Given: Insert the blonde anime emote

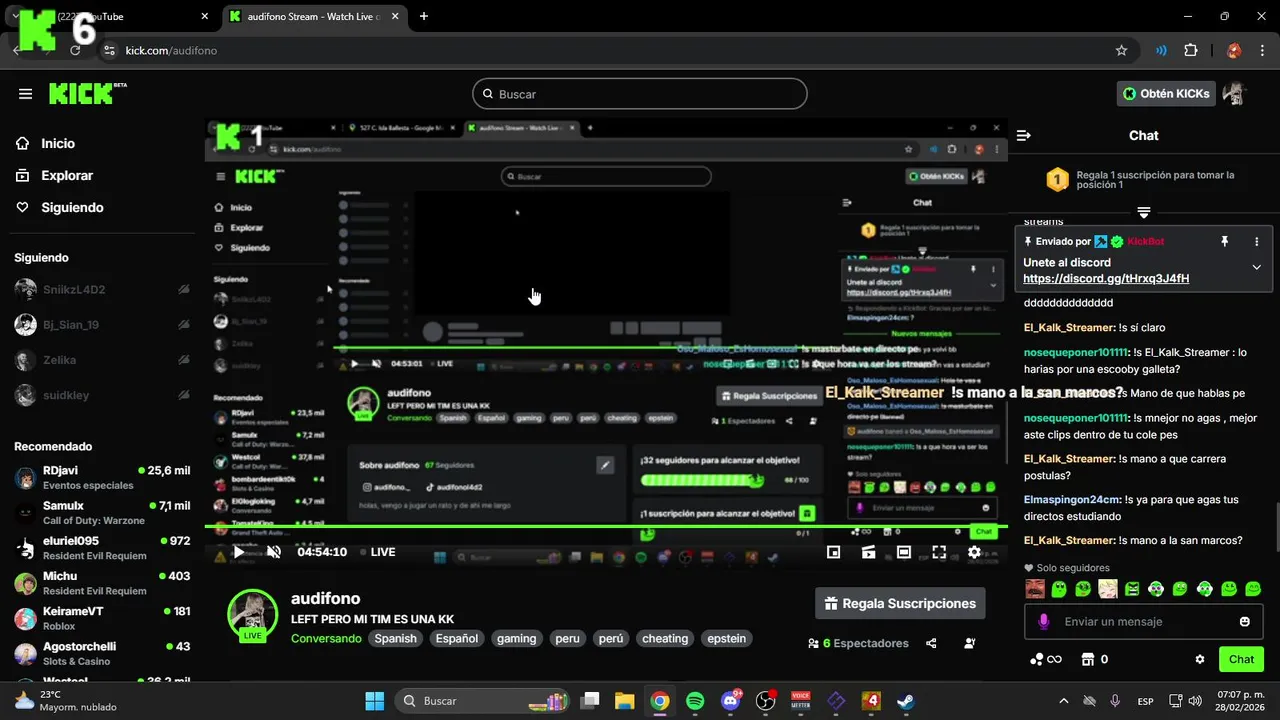Looking at the screenshot, I should 1108,589.
